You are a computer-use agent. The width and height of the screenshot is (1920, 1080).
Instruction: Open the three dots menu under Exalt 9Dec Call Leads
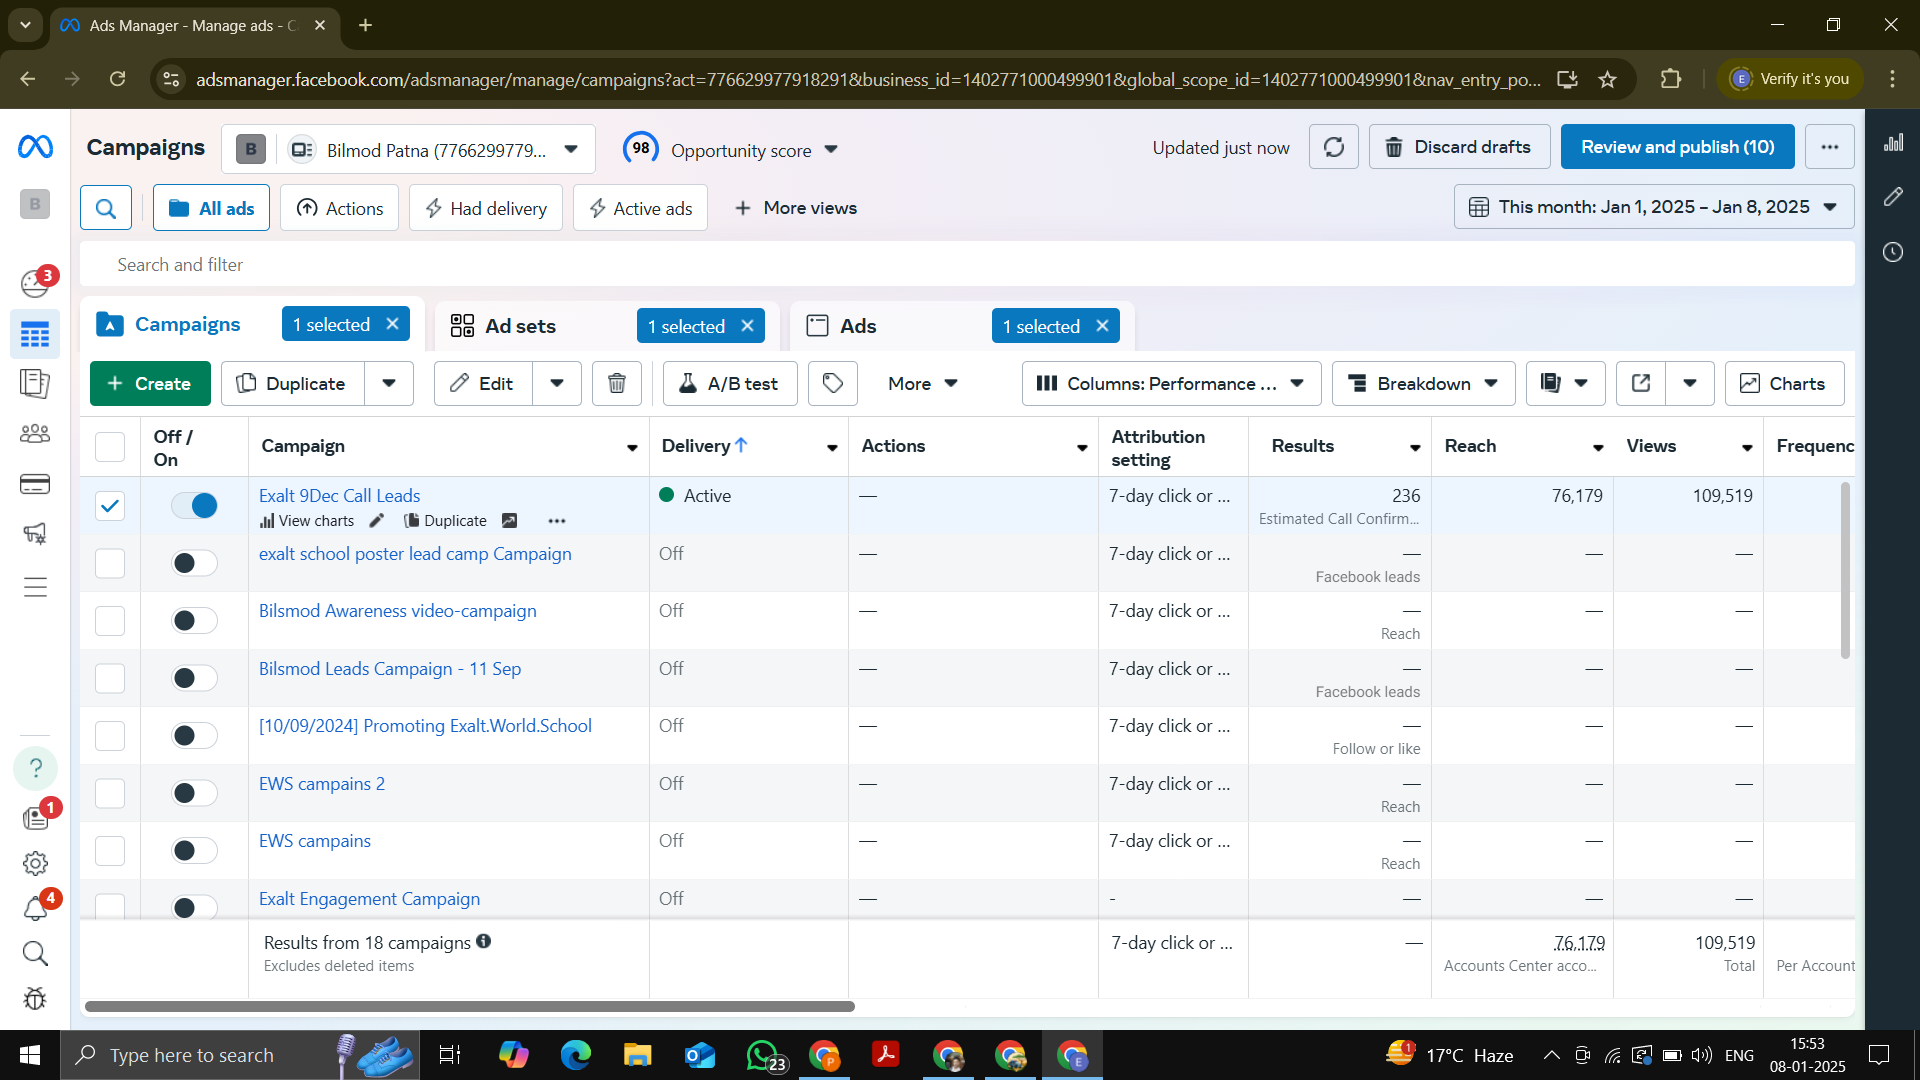click(x=557, y=521)
